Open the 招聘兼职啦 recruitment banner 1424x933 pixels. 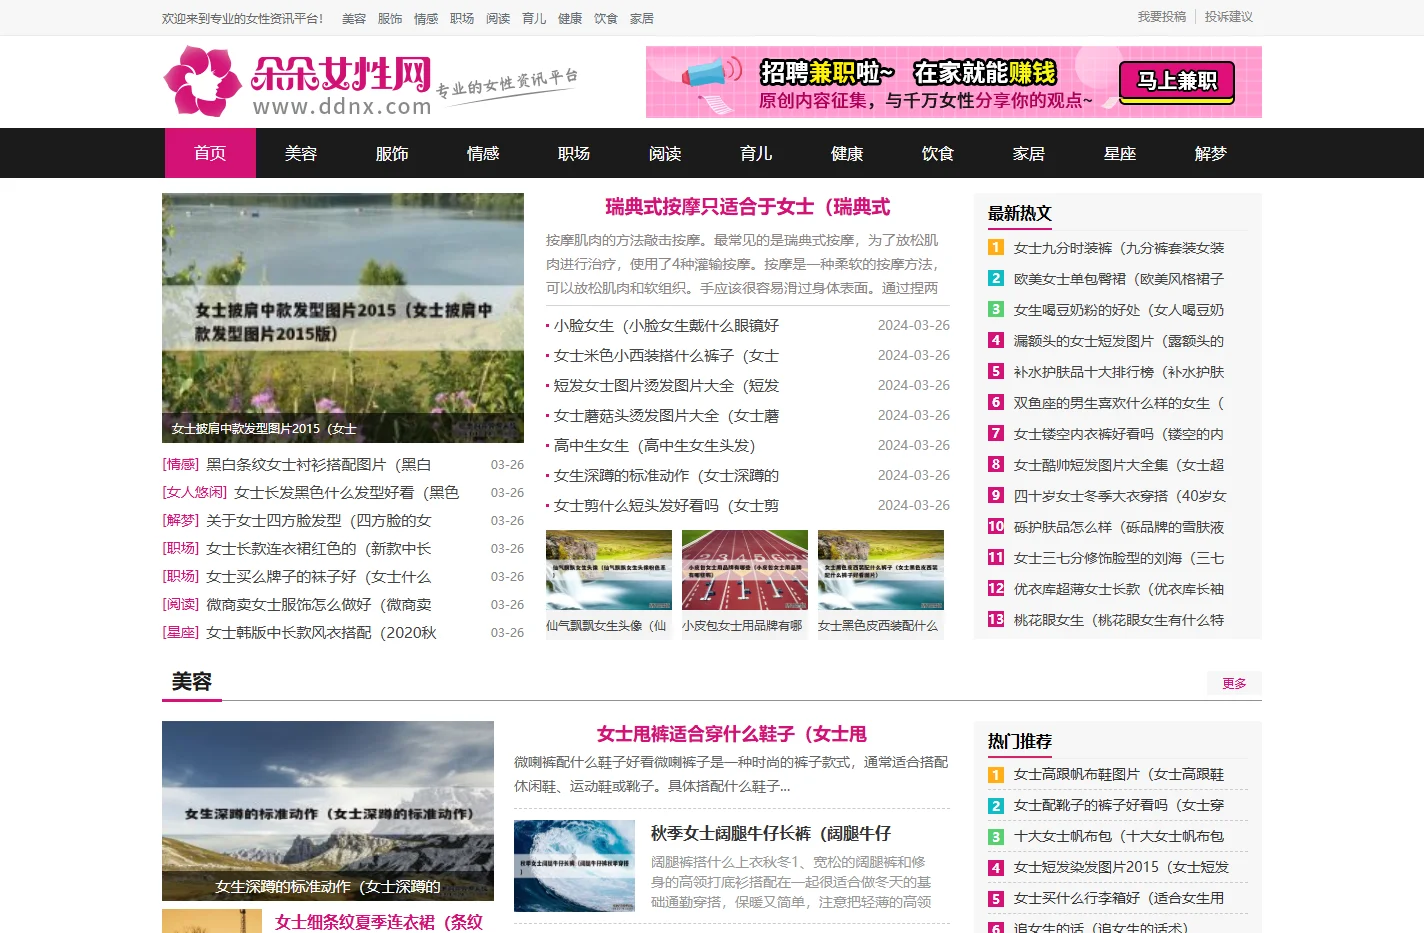tap(954, 82)
